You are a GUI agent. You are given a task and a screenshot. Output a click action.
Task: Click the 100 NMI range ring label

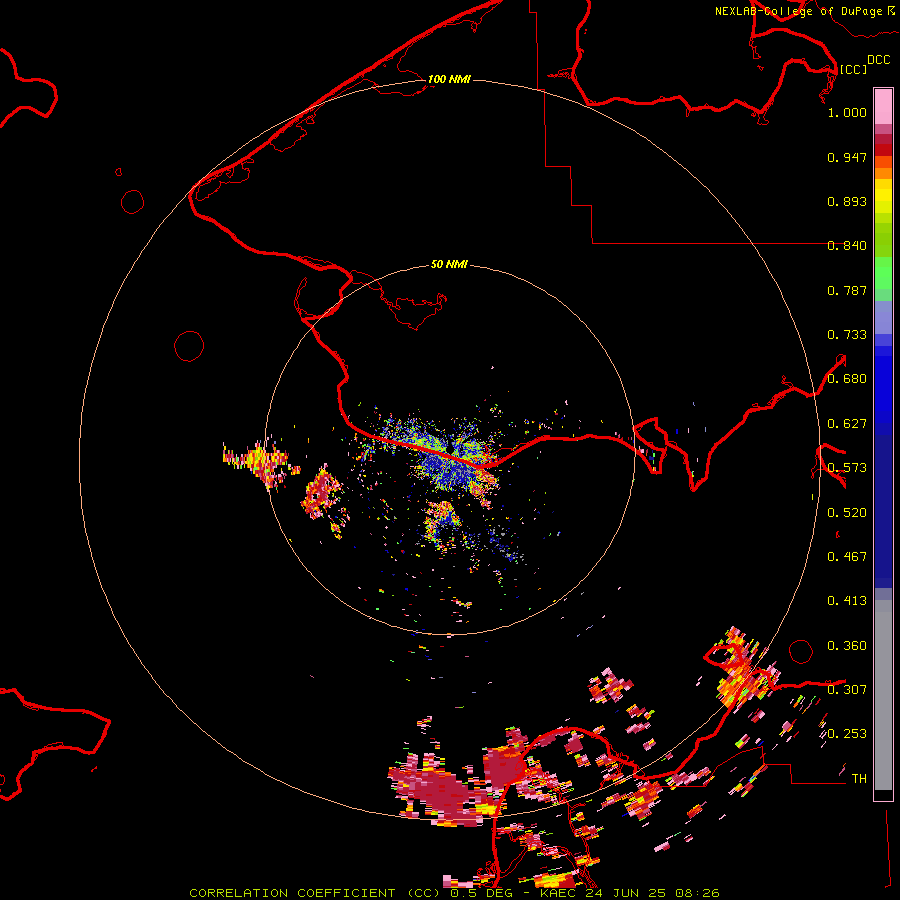(x=449, y=79)
